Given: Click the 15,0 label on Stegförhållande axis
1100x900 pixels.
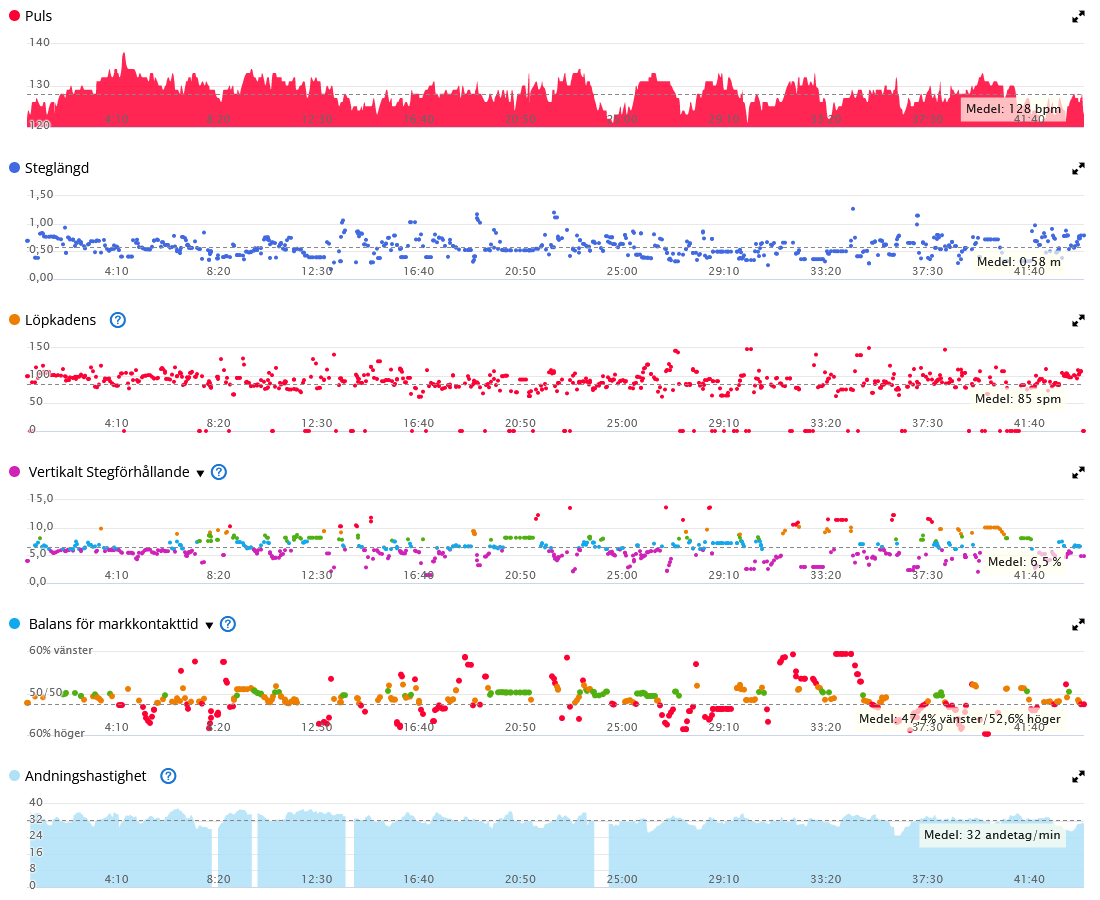Looking at the screenshot, I should pos(41,498).
